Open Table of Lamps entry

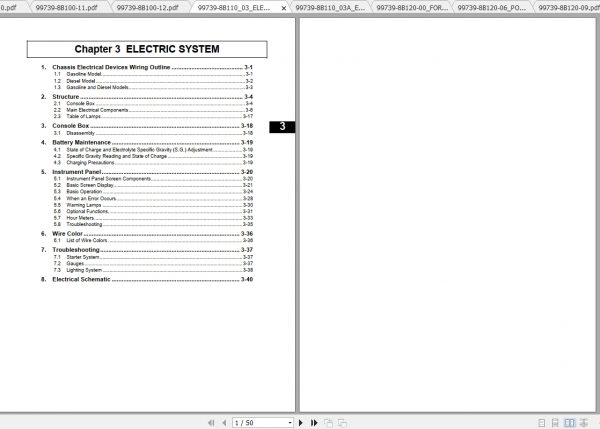[x=153, y=116]
